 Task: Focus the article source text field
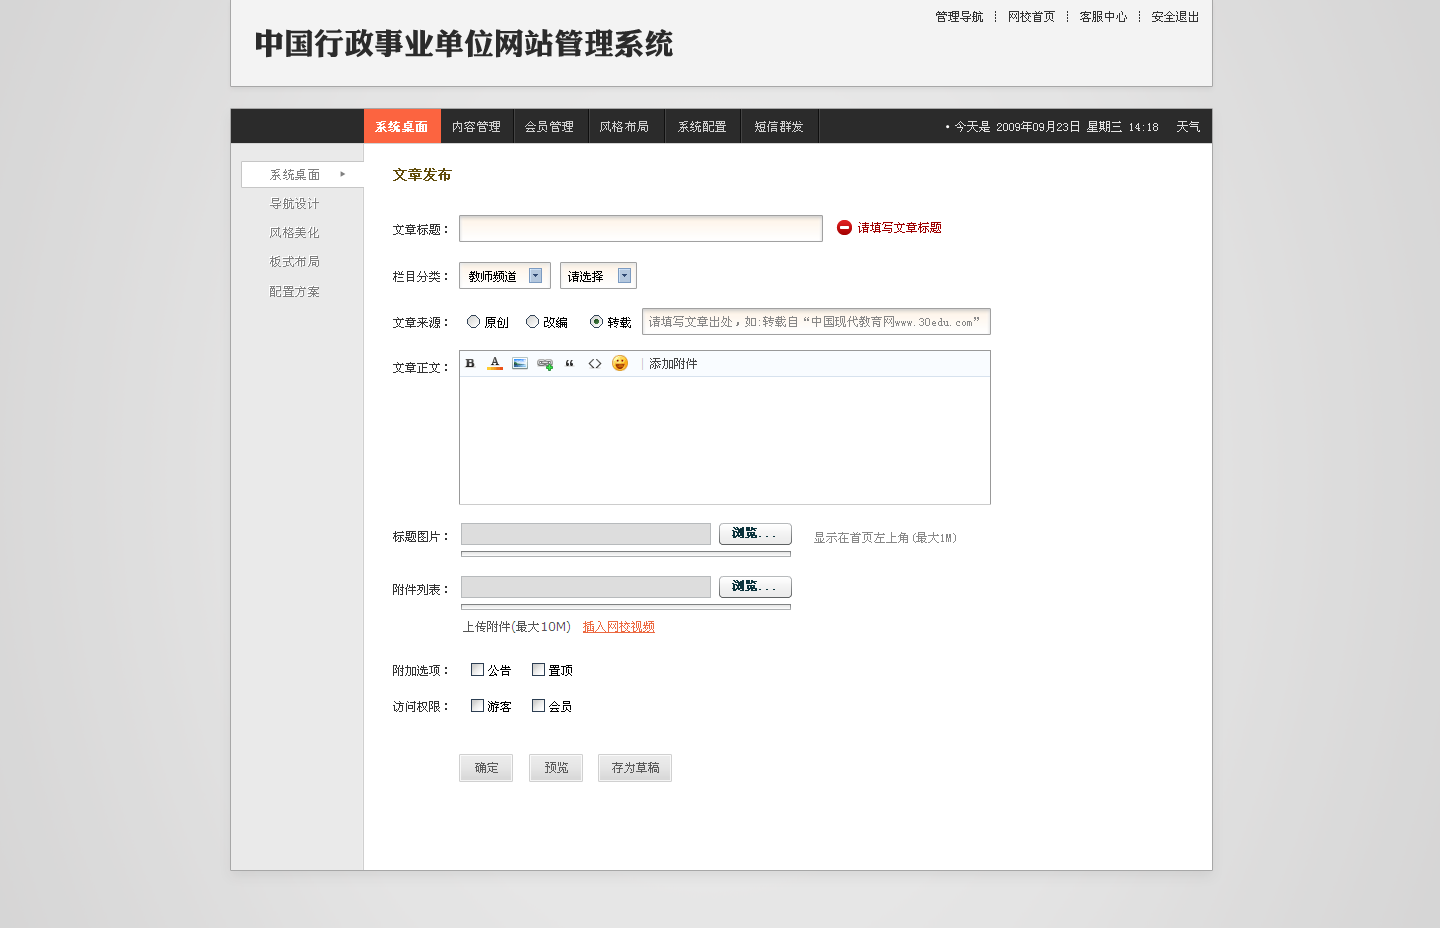pyautogui.click(x=816, y=322)
